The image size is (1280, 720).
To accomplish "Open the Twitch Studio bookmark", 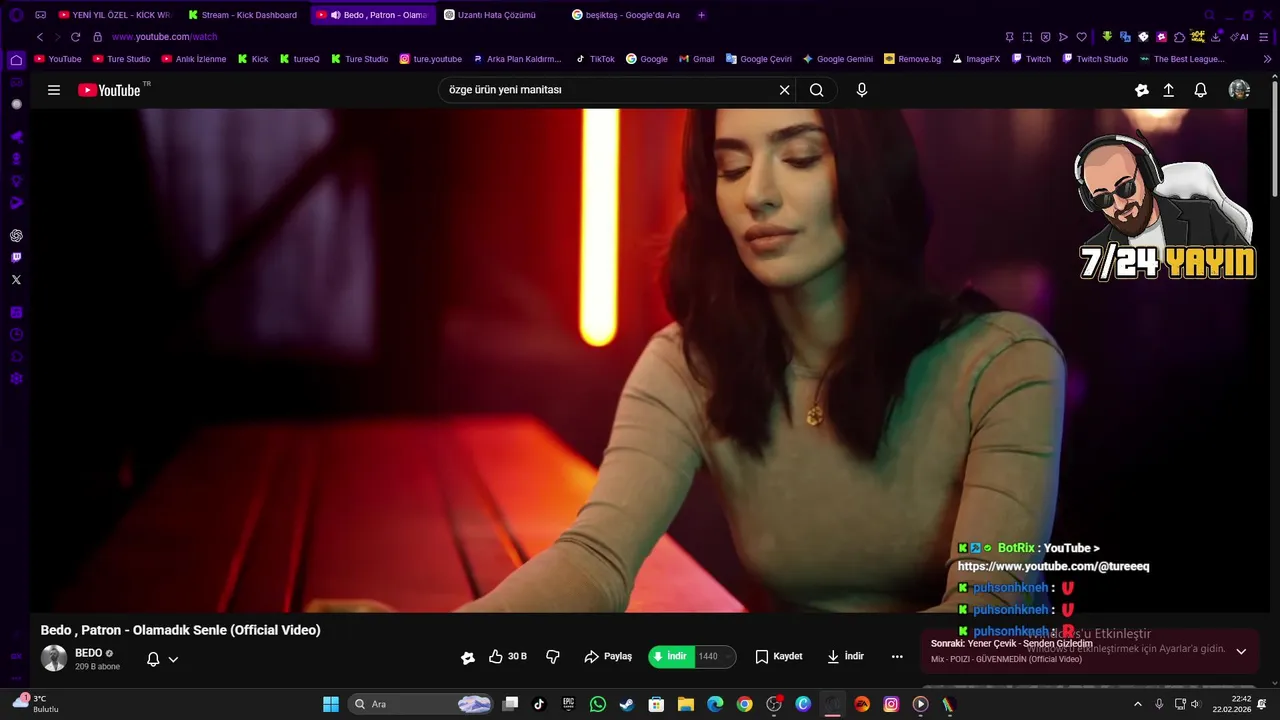I will (x=1093, y=59).
